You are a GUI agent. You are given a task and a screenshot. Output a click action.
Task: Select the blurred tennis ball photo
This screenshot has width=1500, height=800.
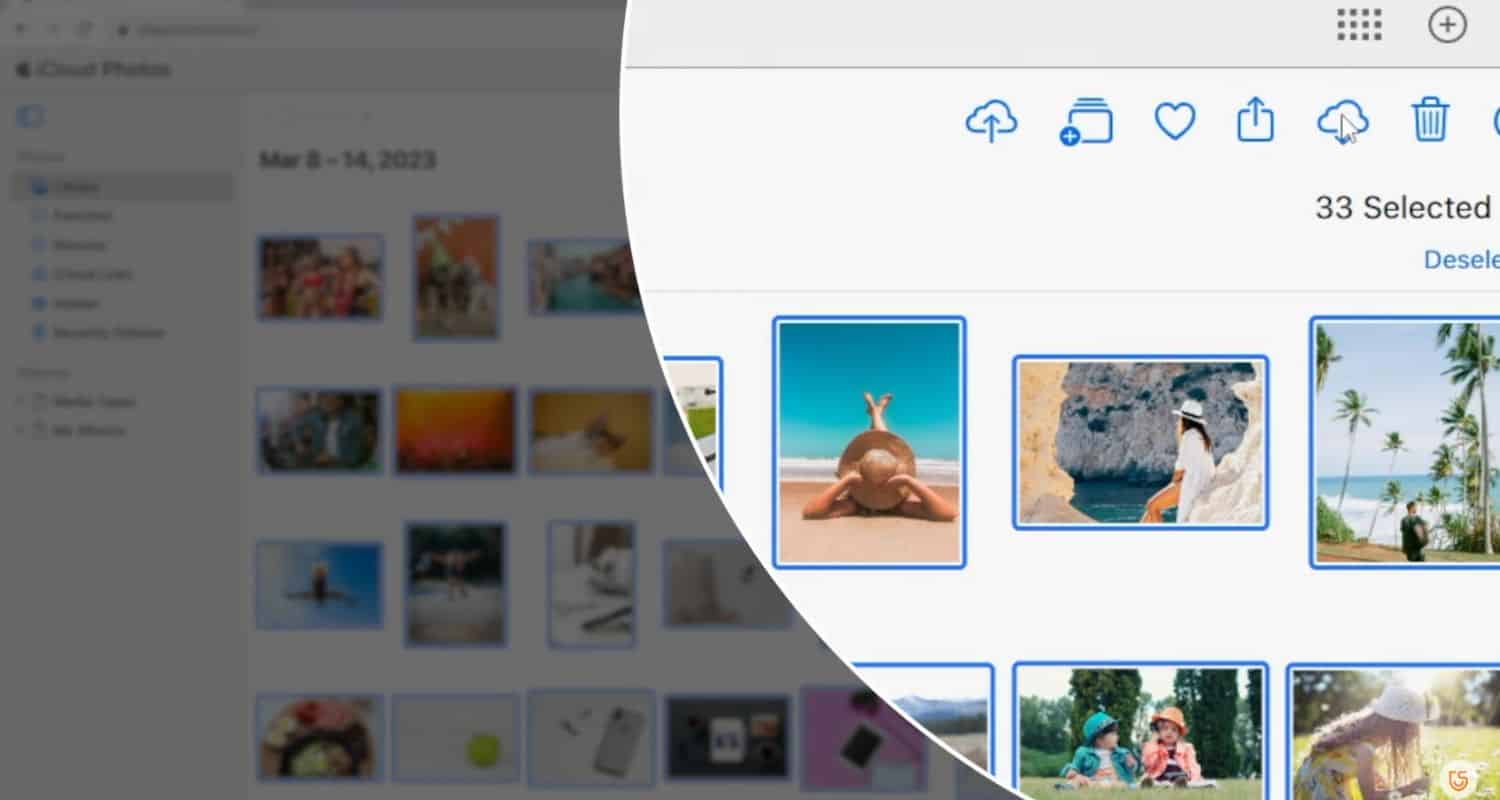(456, 738)
